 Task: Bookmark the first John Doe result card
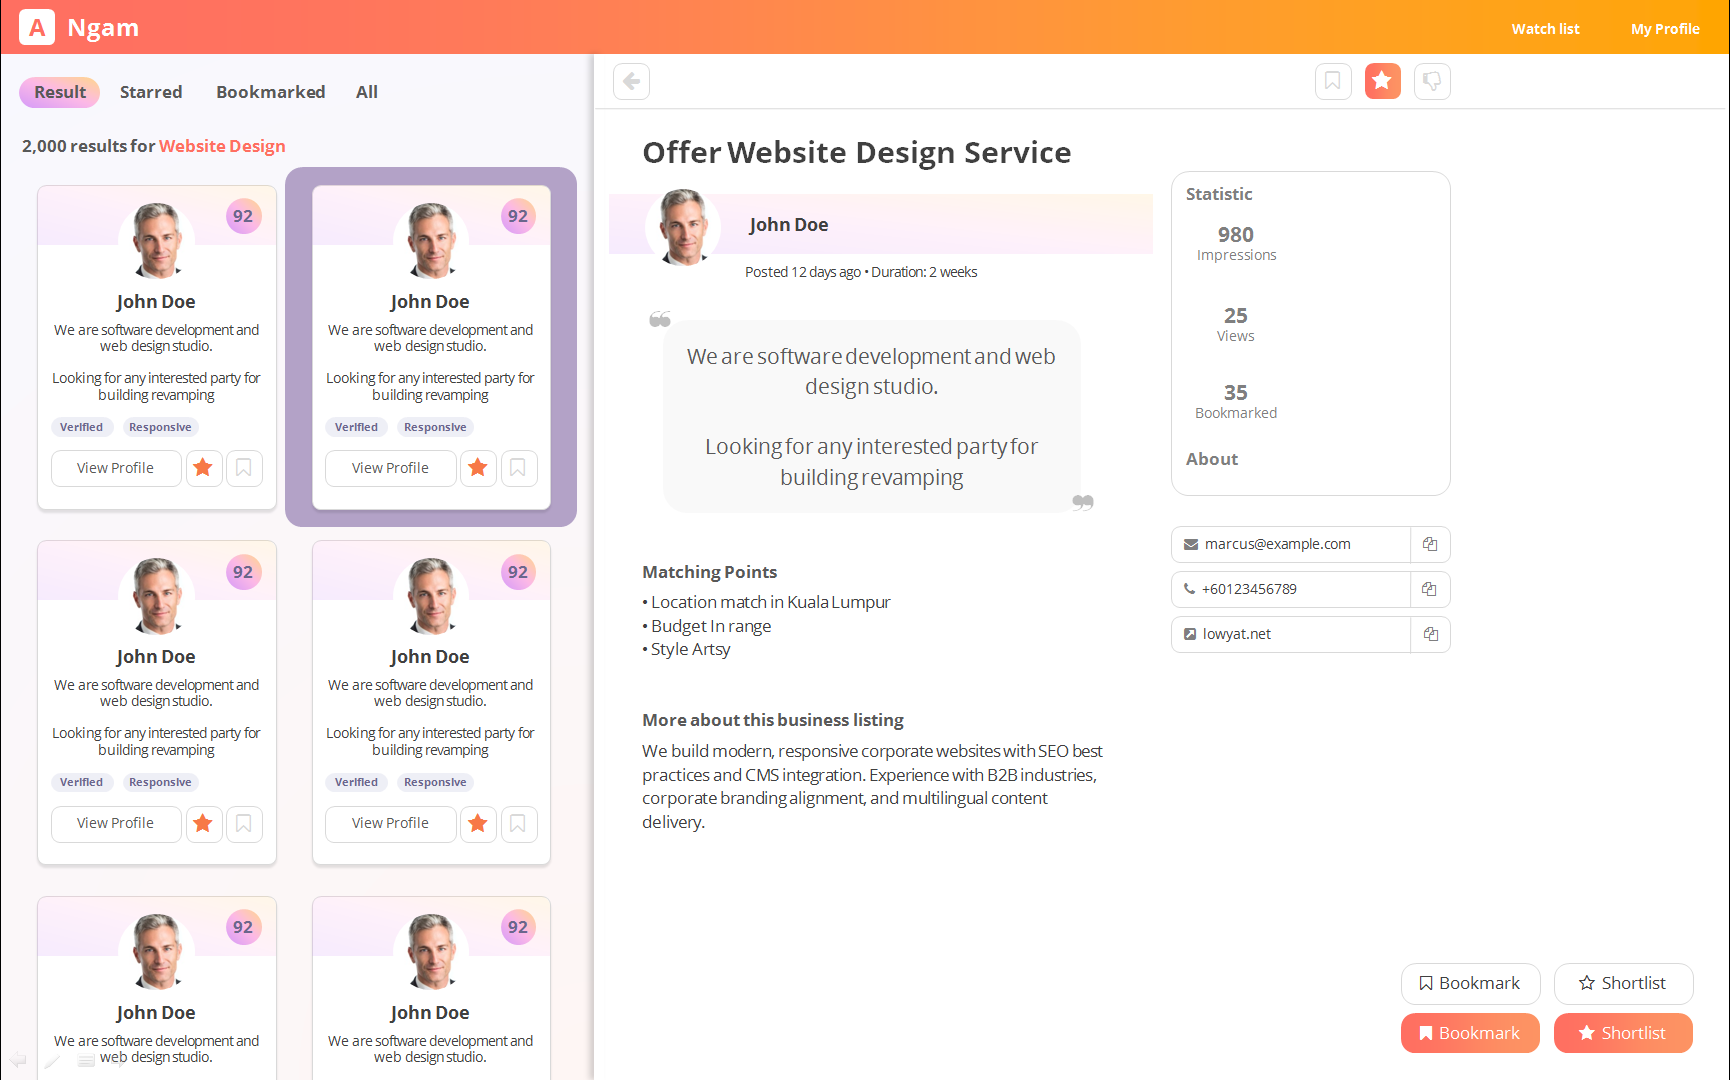click(x=244, y=468)
